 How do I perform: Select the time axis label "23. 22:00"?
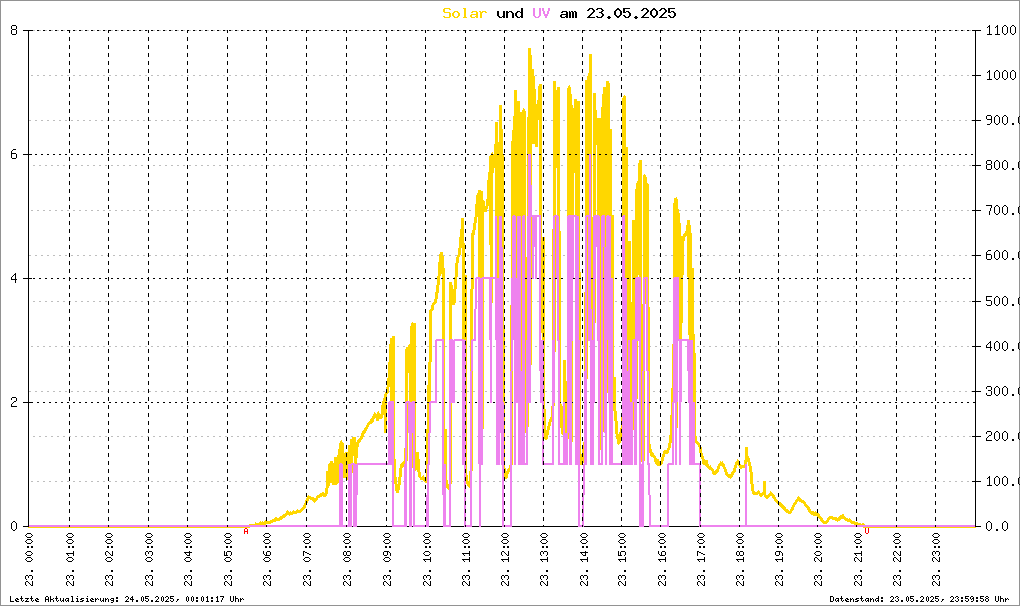click(x=897, y=560)
